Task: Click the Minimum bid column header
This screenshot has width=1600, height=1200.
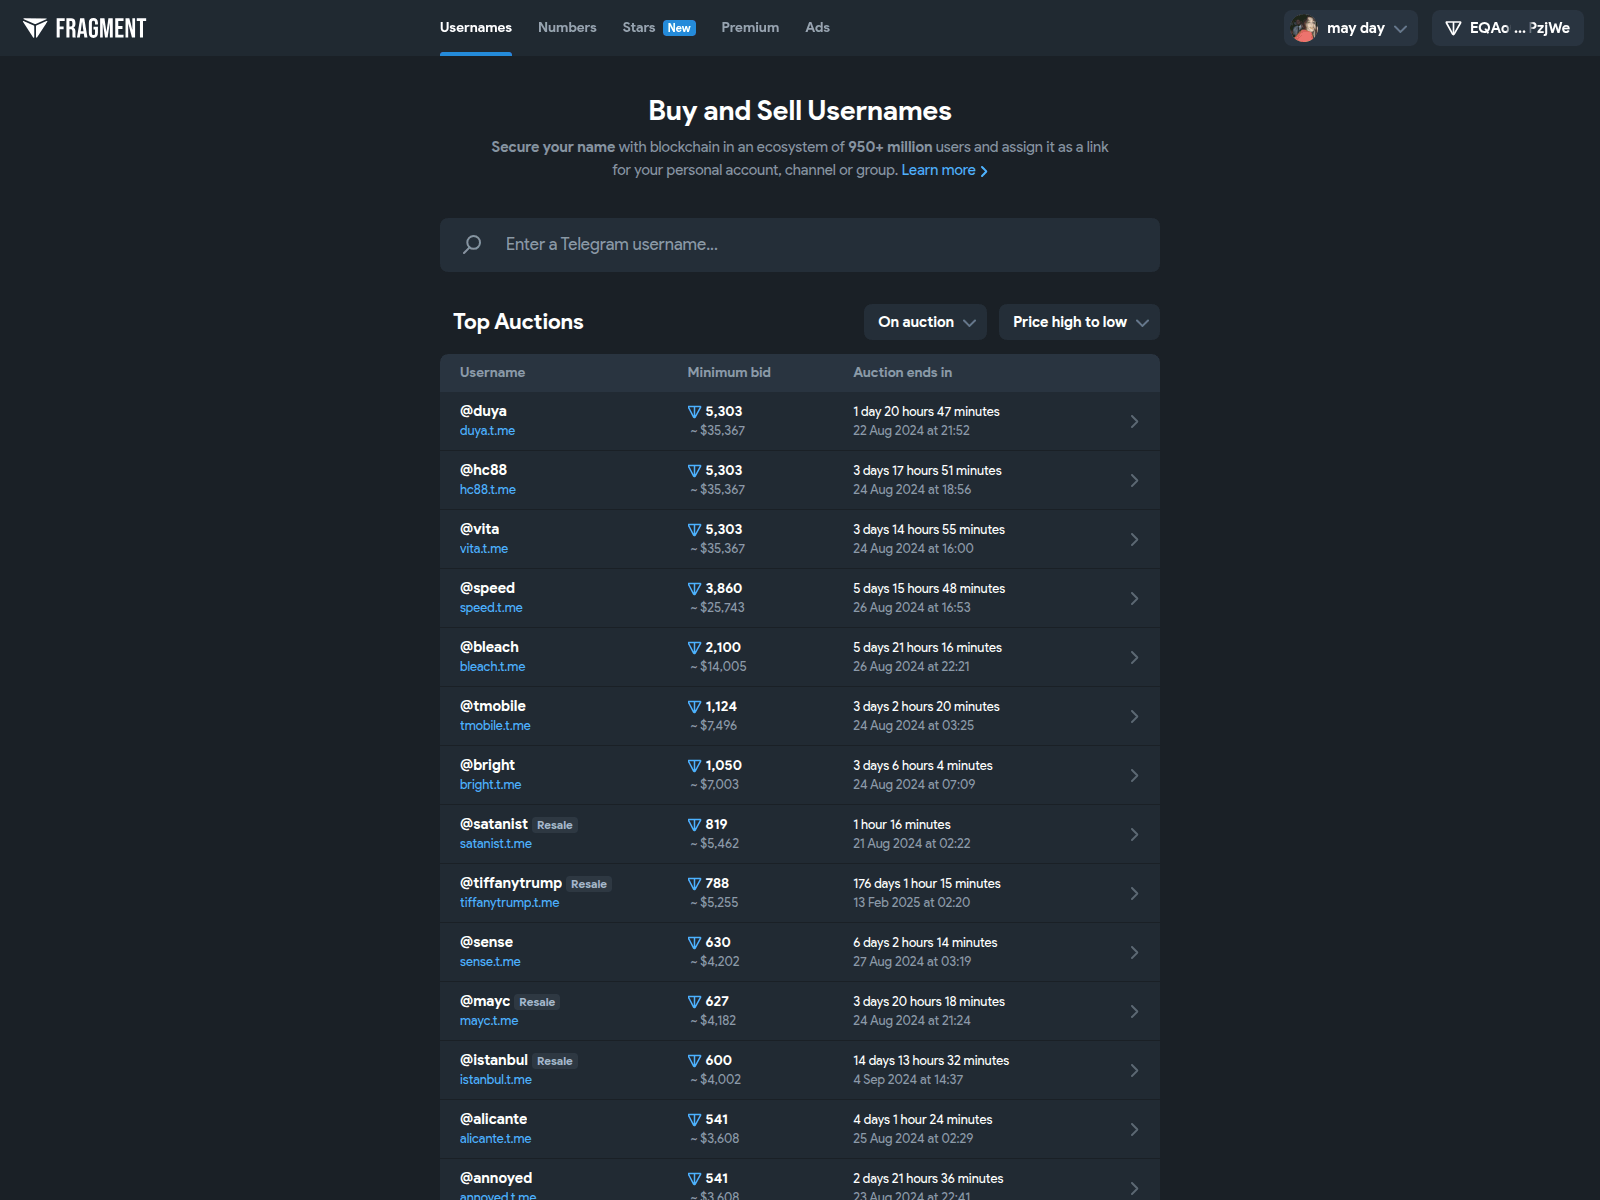Action: [729, 372]
